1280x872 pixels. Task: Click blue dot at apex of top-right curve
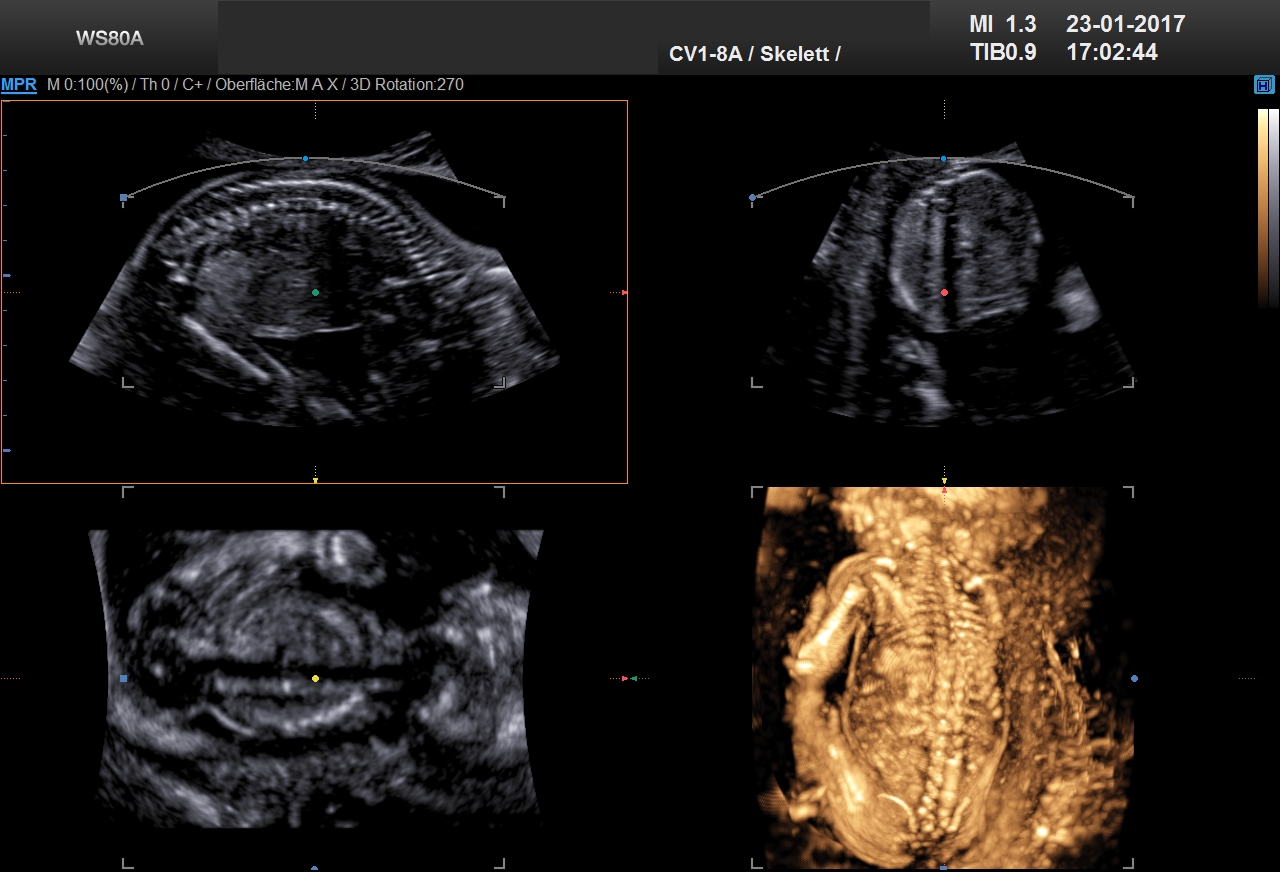(943, 158)
